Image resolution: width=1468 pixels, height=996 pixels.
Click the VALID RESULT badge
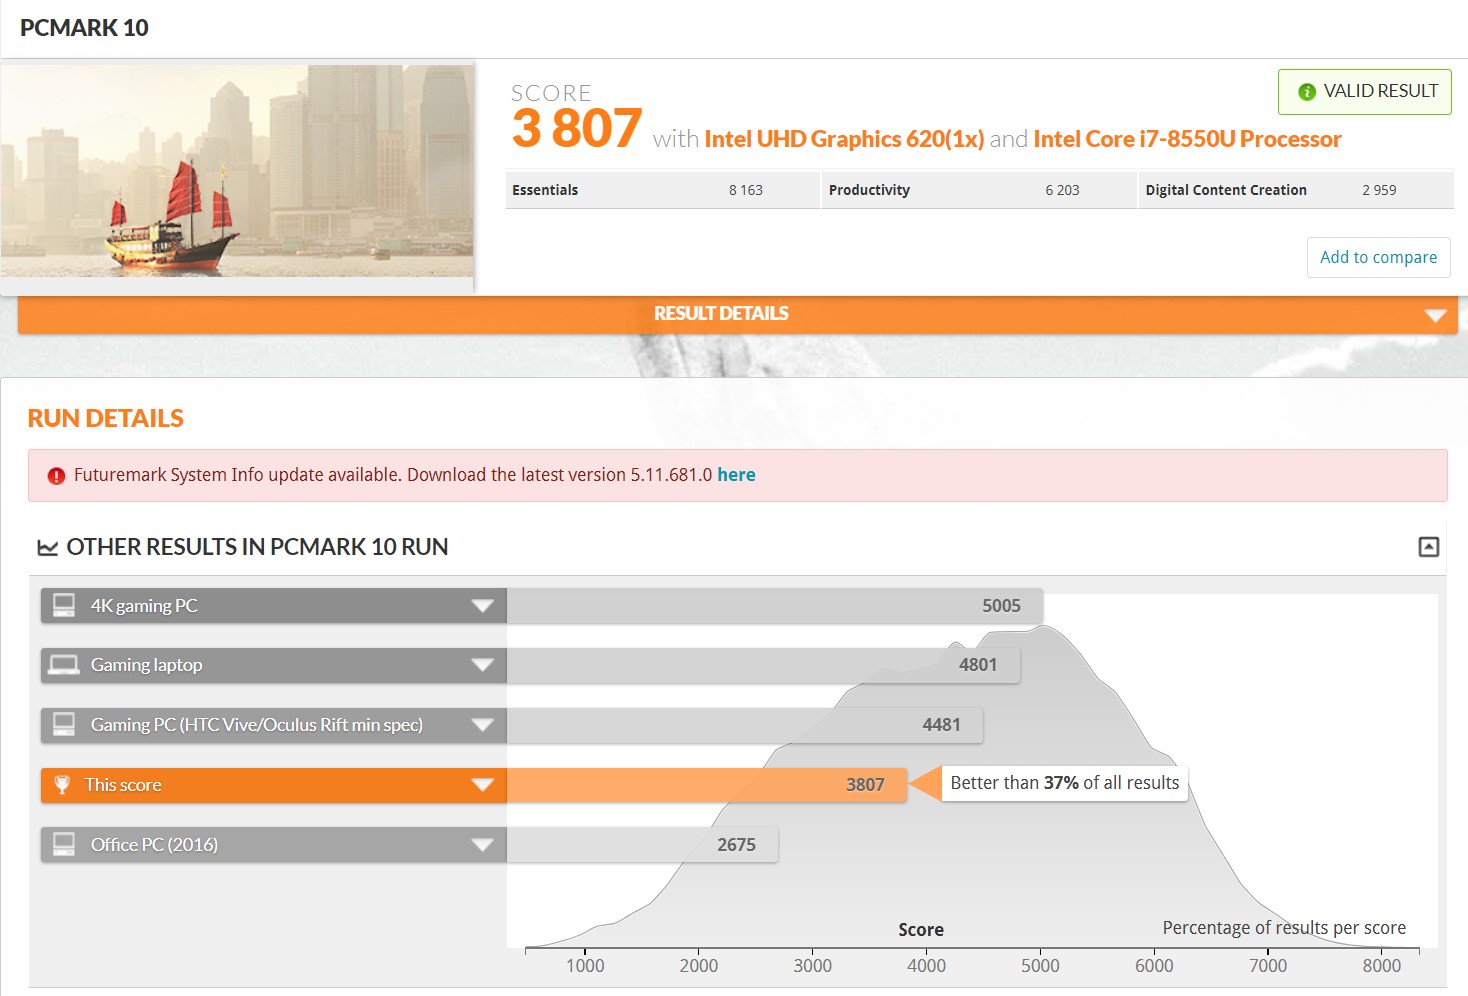coord(1364,92)
